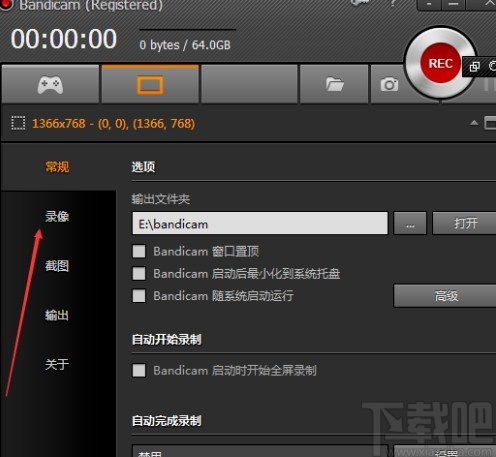Enable Bandicam 随系统启动运行 checkbox

(x=139, y=296)
